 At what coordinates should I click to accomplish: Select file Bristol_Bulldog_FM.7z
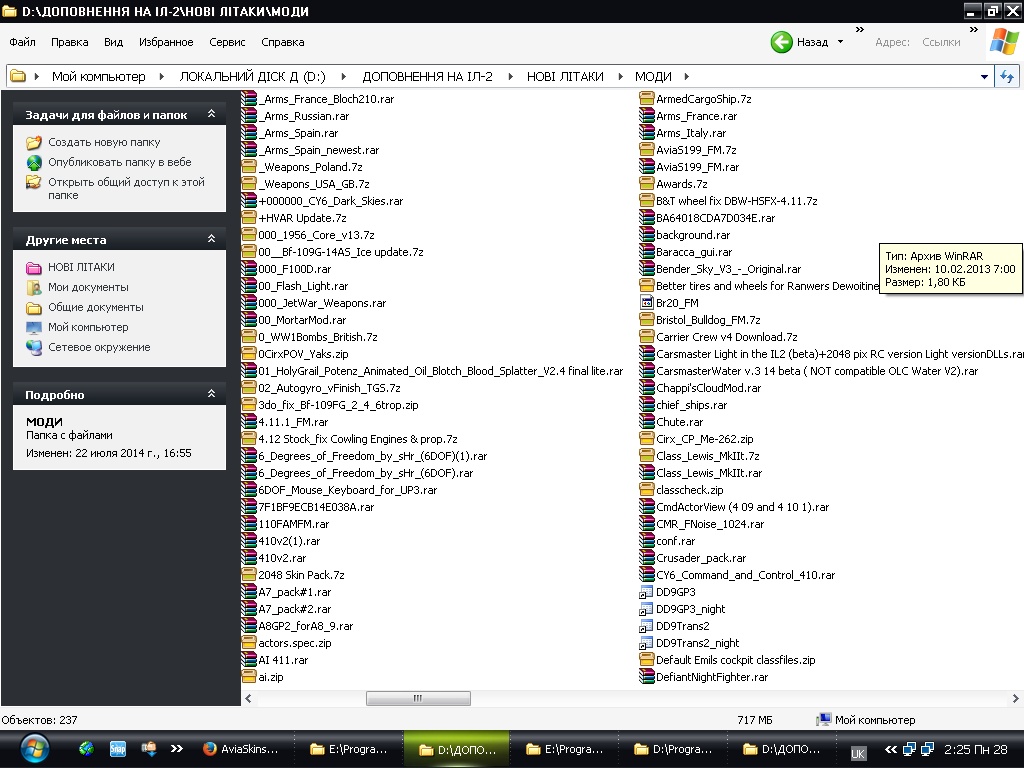tap(708, 320)
